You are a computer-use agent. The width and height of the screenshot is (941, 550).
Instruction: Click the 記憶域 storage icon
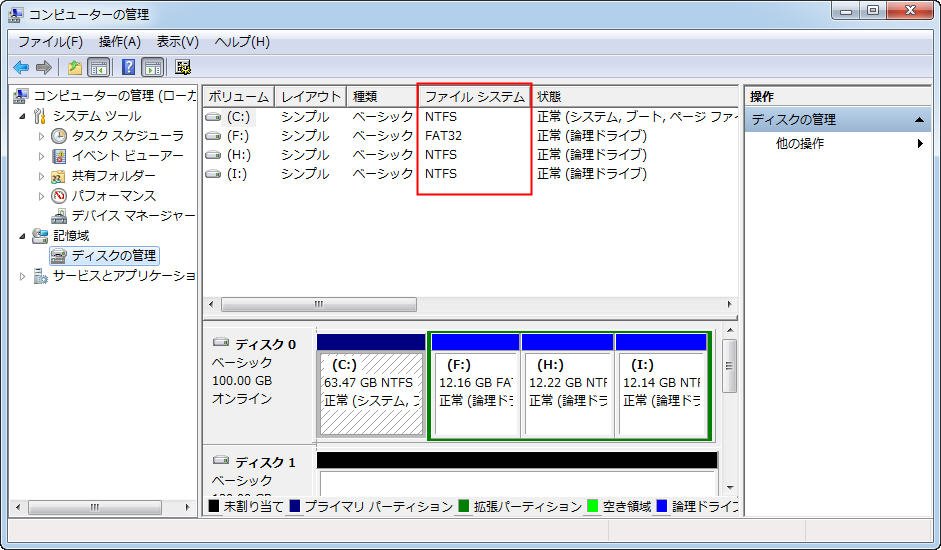tap(40, 235)
